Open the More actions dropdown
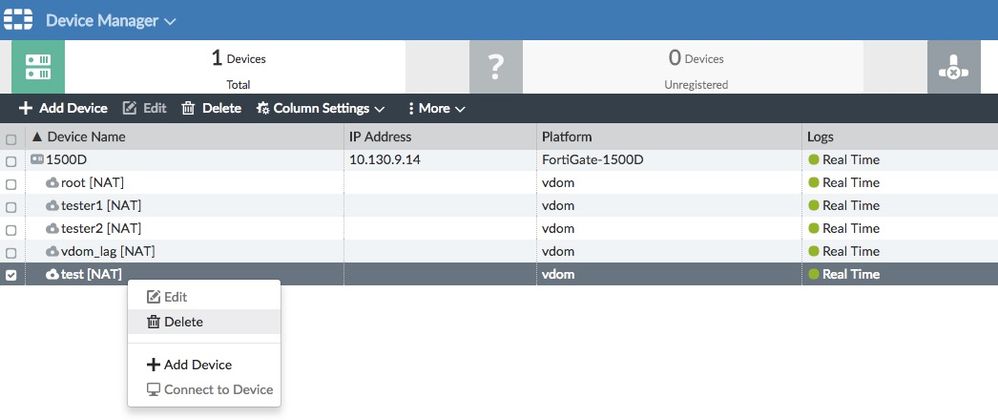Viewport: 998px width, 420px height. pyautogui.click(x=436, y=108)
